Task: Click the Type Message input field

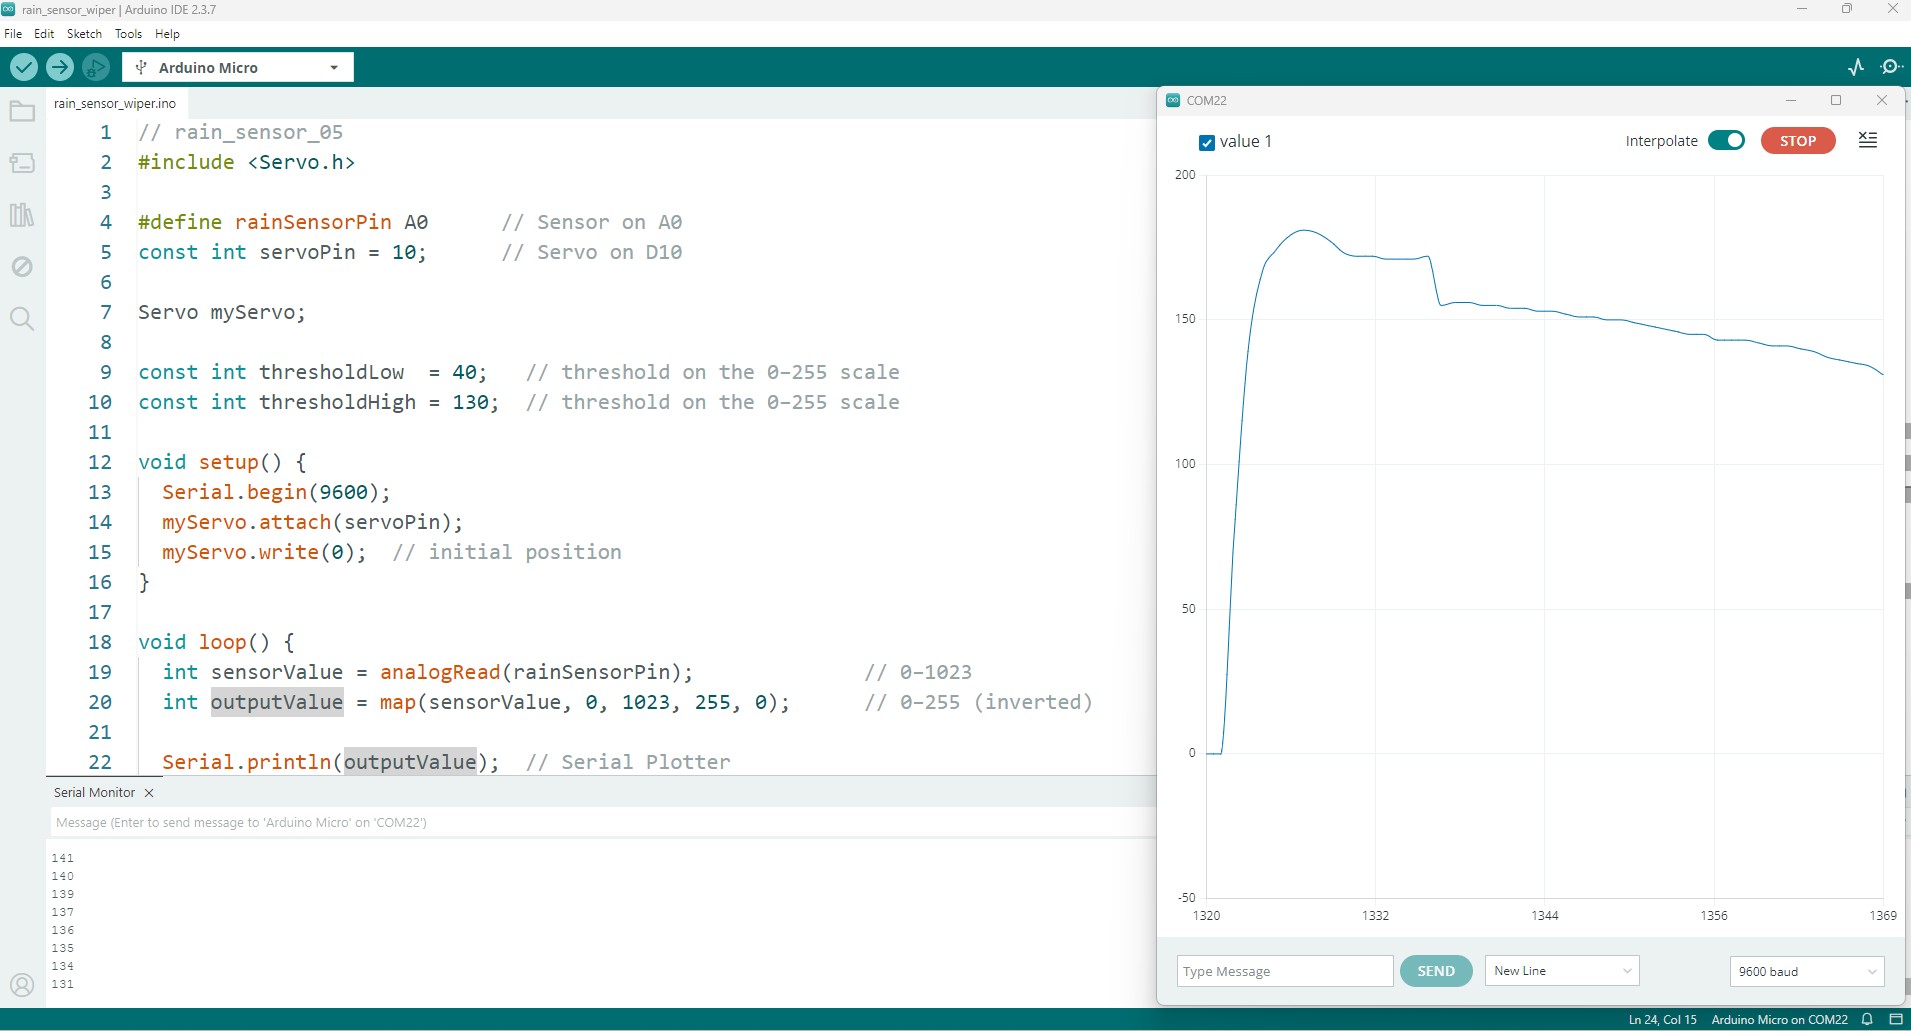Action: [1284, 971]
